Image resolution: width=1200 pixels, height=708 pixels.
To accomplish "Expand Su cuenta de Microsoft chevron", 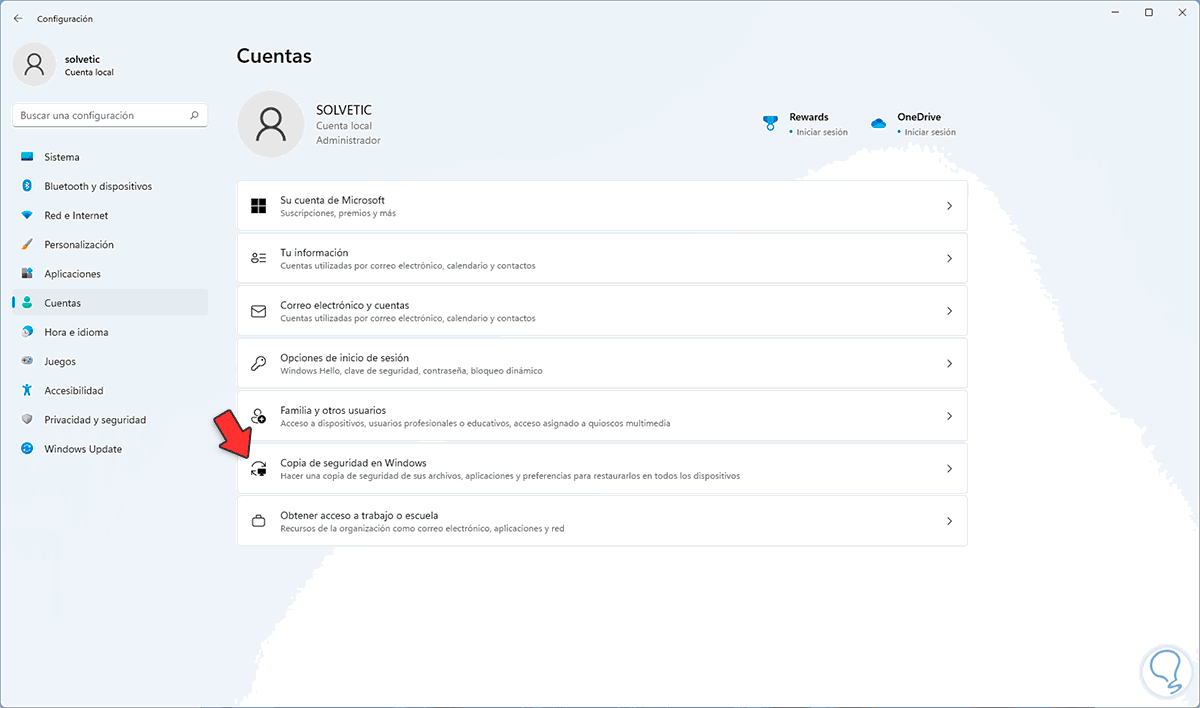I will click(x=949, y=206).
